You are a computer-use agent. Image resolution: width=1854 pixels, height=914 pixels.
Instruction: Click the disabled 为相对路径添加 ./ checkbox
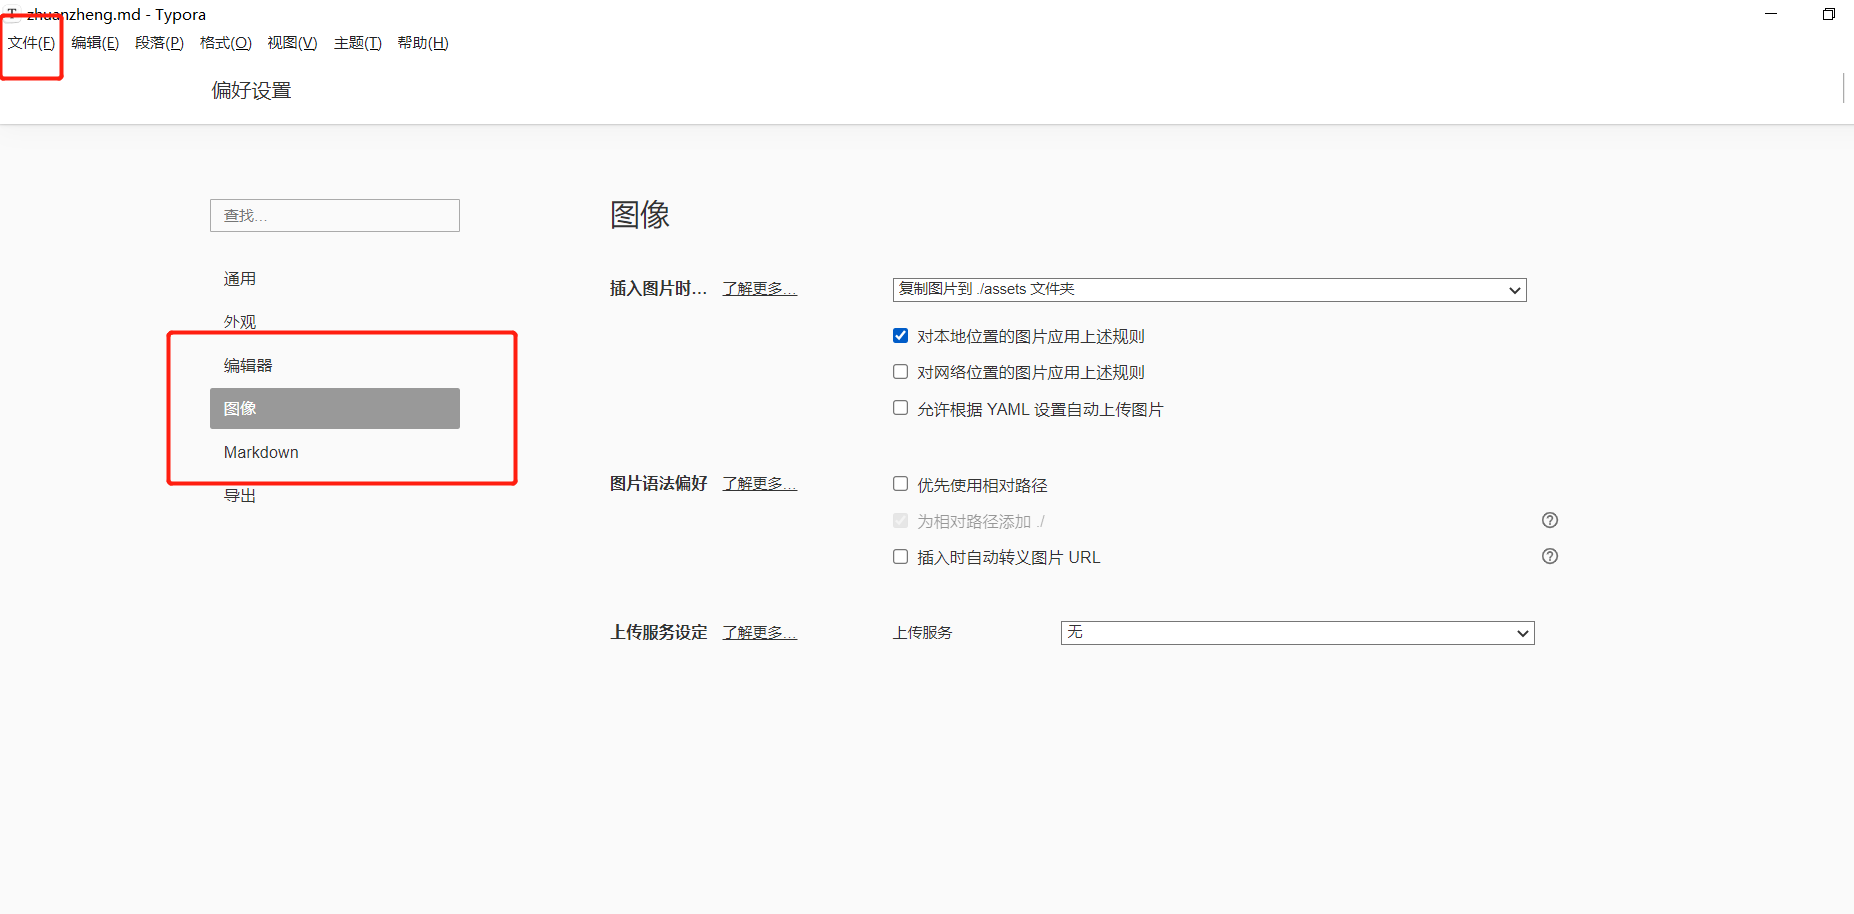pyautogui.click(x=901, y=521)
